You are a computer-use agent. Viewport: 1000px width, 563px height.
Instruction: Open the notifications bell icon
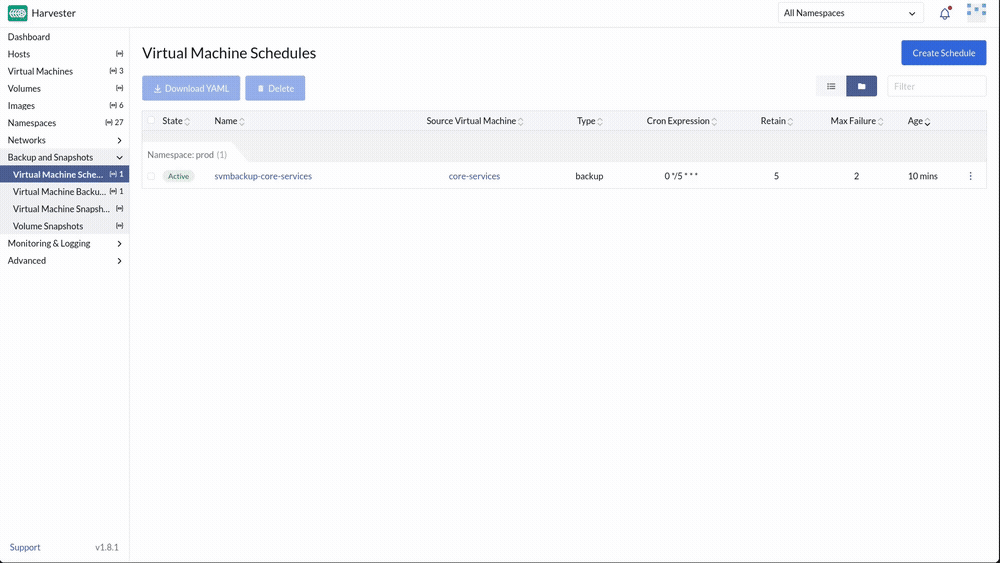945,13
